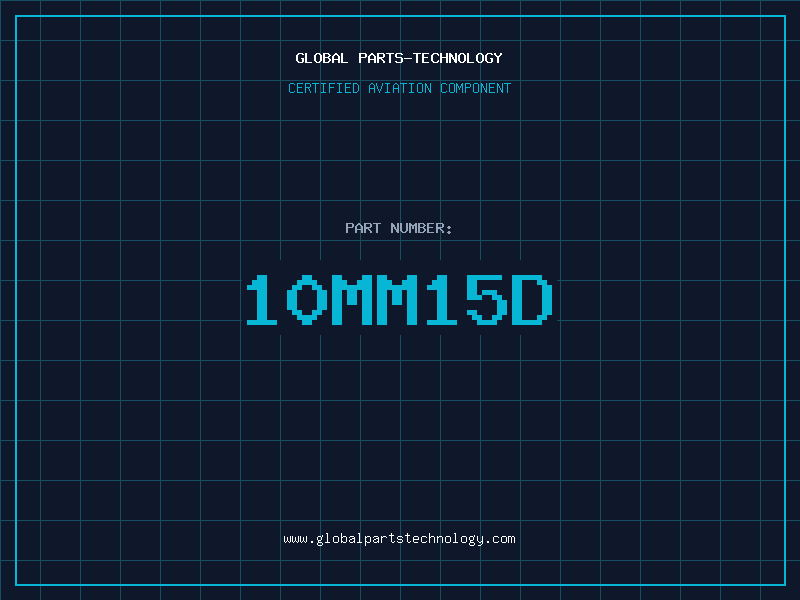This screenshot has width=800, height=600.
Task: Click the part number 10MM15D
Action: [x=399, y=300]
